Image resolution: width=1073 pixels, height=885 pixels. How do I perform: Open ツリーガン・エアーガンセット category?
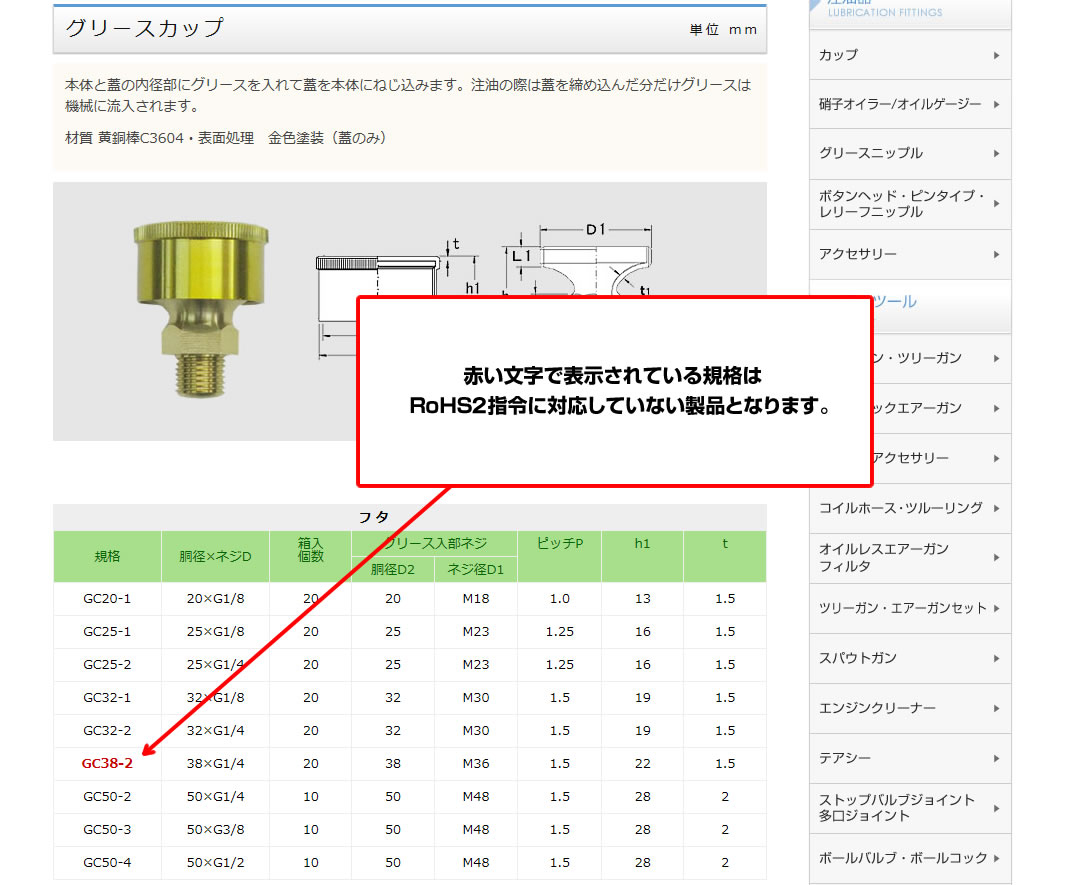point(909,608)
